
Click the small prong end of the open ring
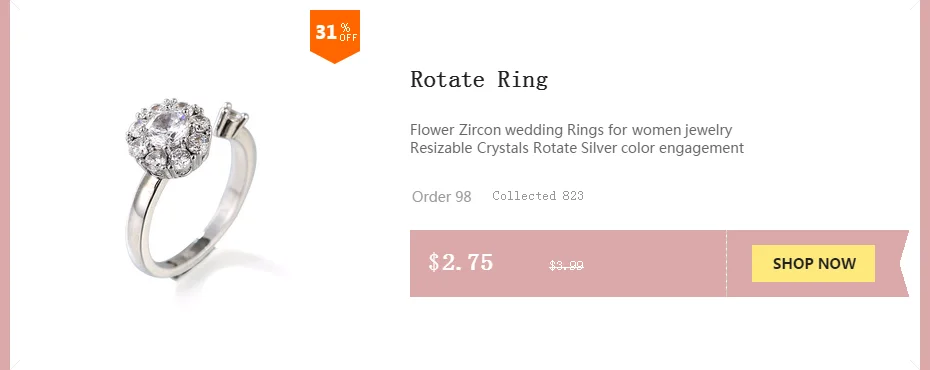click(231, 117)
